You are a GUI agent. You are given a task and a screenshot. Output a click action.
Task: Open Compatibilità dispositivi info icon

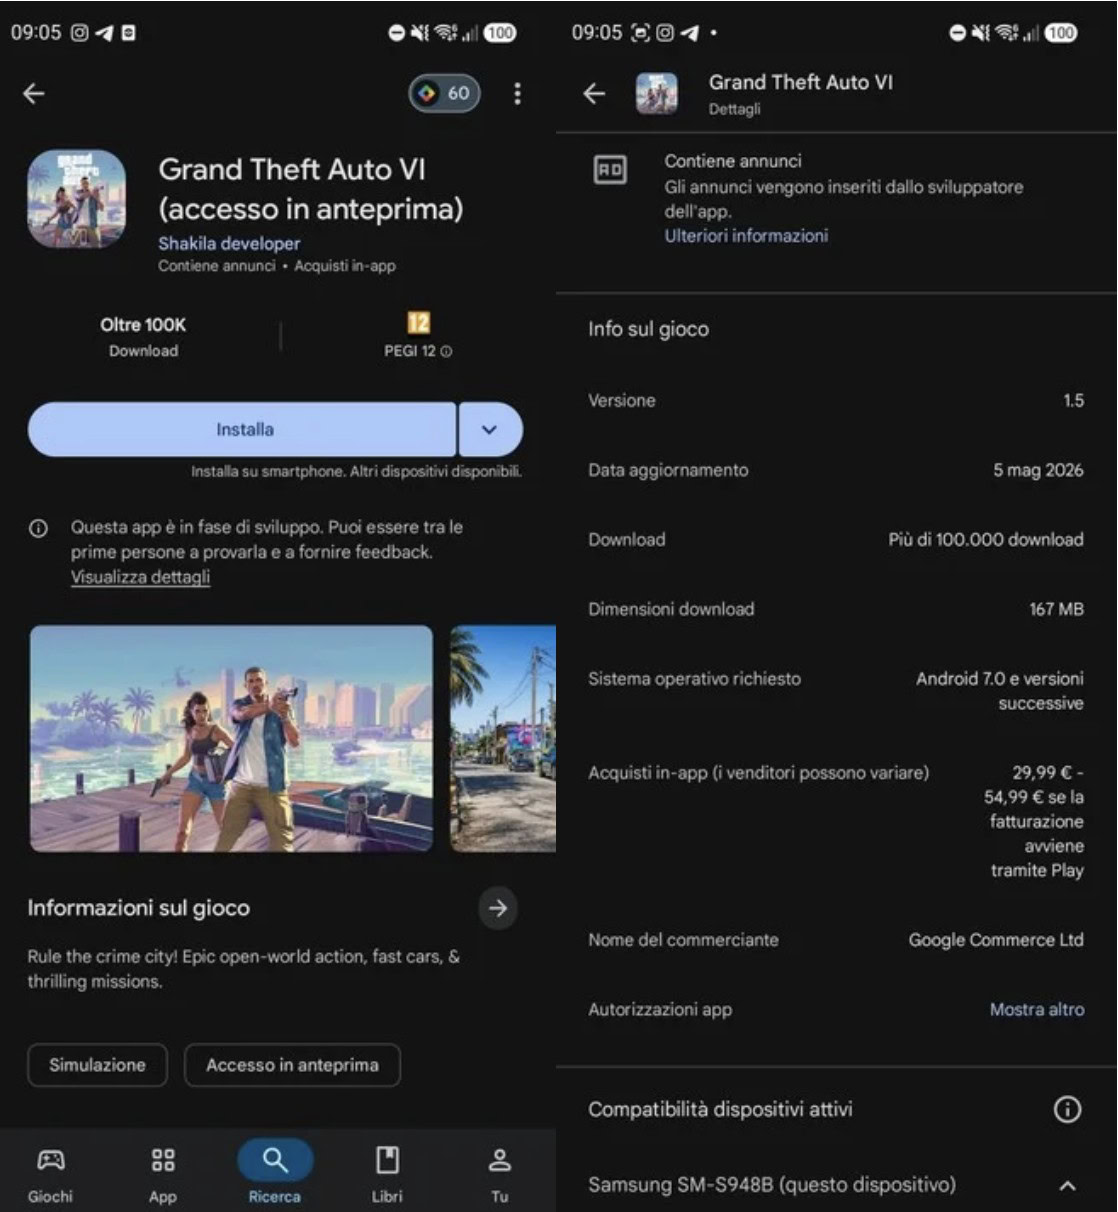click(x=1067, y=1109)
